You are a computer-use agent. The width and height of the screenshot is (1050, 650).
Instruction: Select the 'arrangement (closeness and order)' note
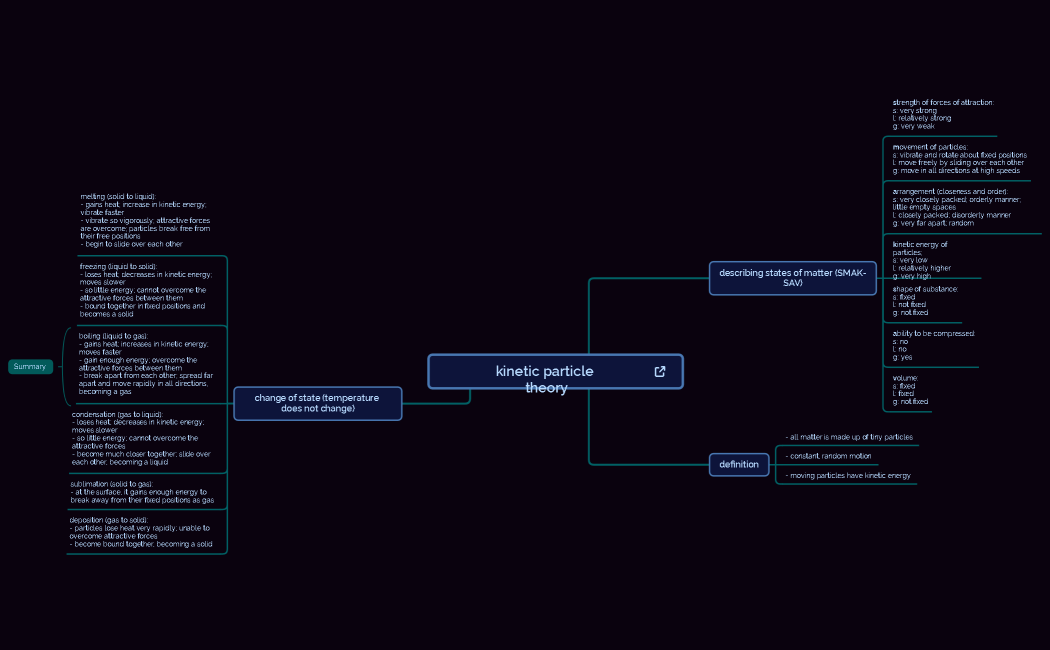(x=955, y=207)
